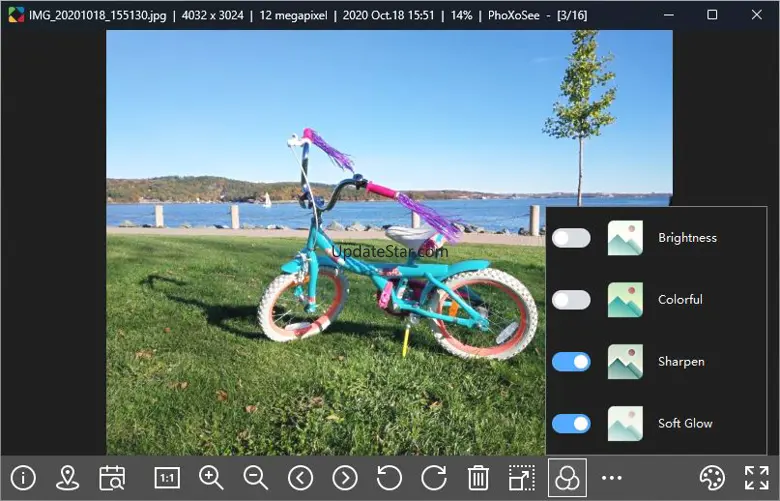Set zoom to actual size 1:1
This screenshot has height=501, width=780.
[167, 478]
